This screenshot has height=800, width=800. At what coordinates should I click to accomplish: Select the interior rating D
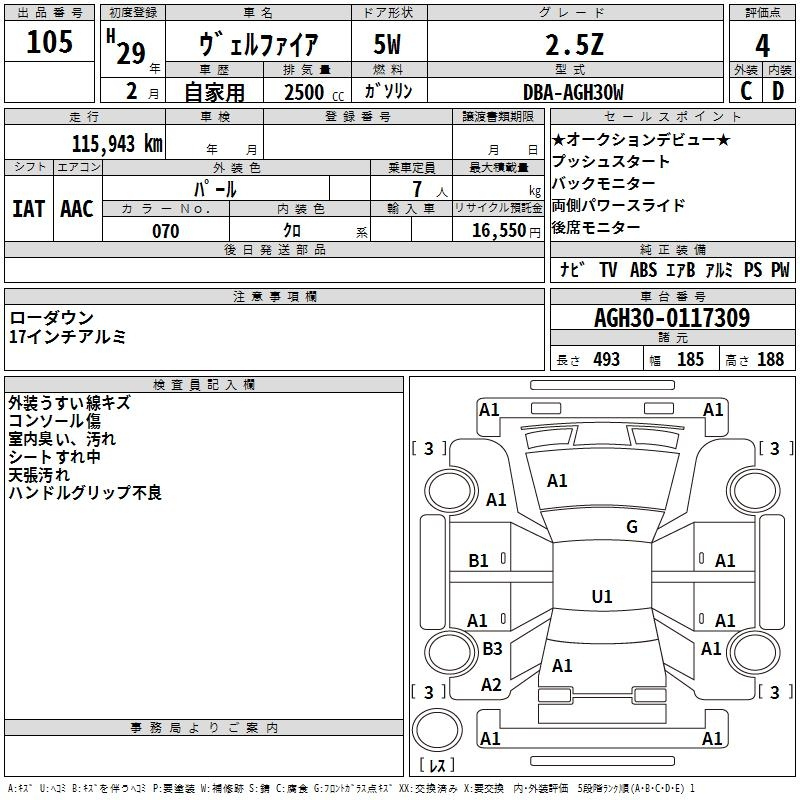tap(778, 91)
